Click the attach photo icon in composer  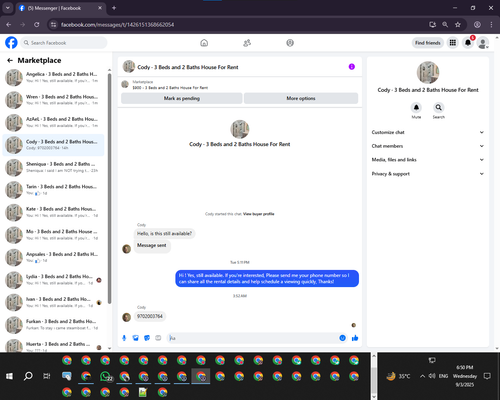pos(135,338)
